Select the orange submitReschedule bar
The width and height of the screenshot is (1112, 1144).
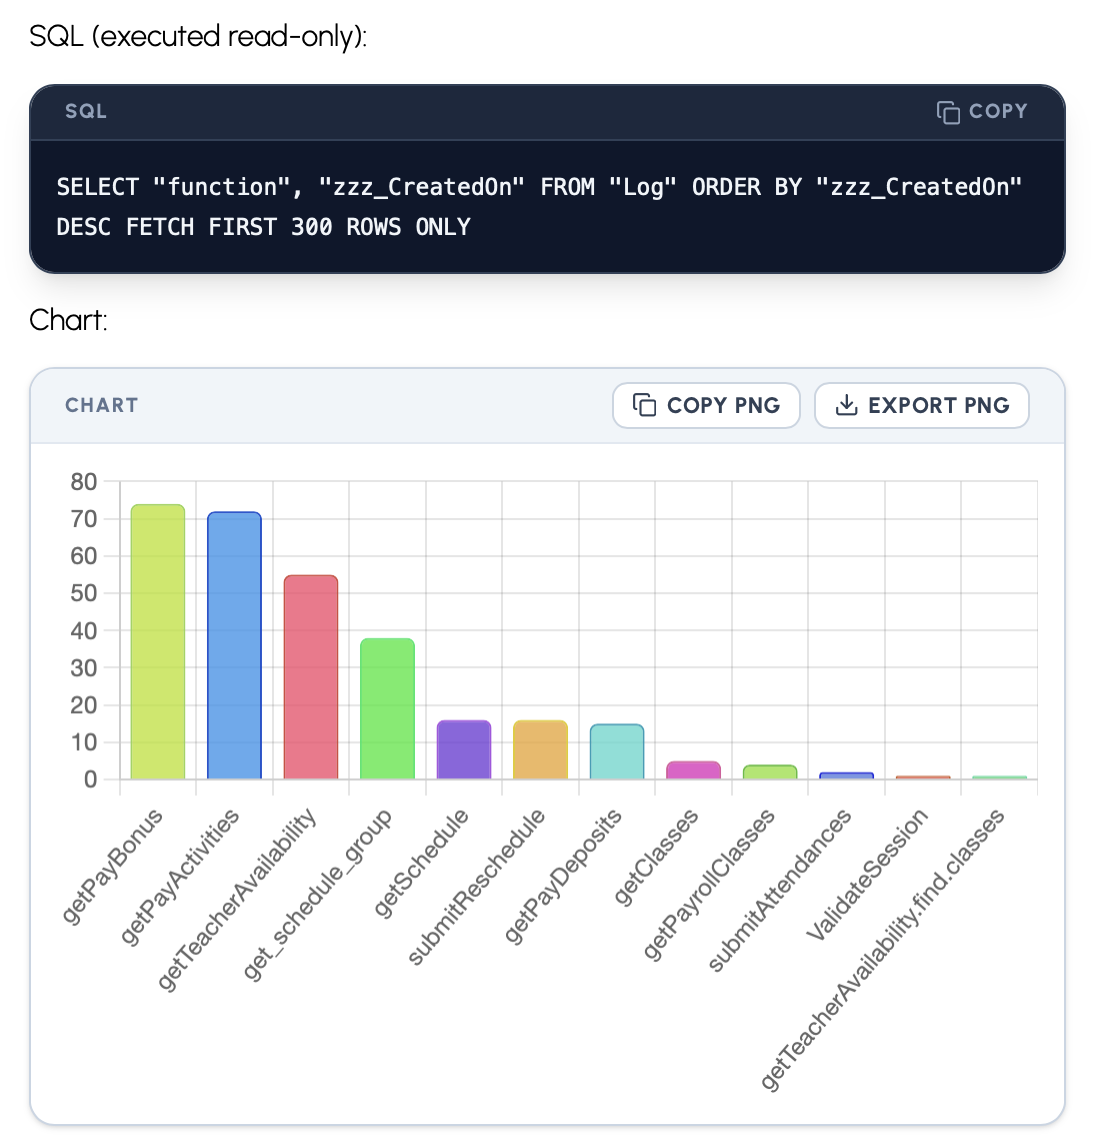[x=540, y=750]
